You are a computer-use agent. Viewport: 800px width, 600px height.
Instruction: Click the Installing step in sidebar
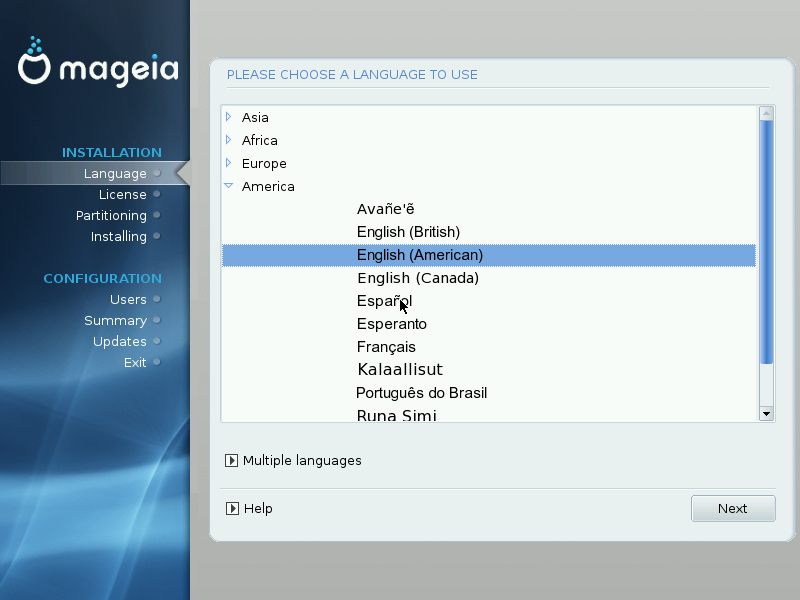click(x=118, y=236)
